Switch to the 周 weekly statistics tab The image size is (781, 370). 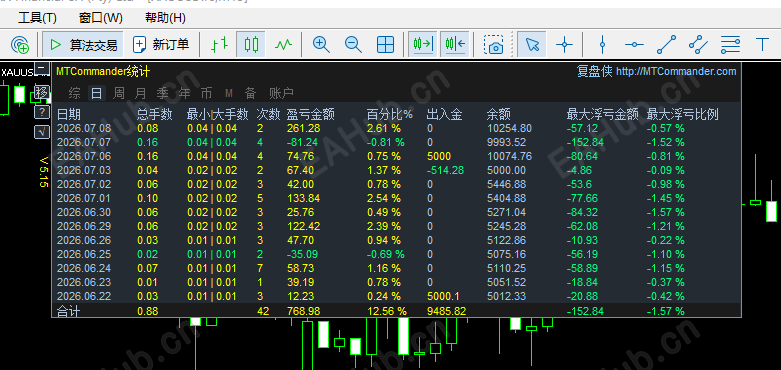pyautogui.click(x=119, y=93)
